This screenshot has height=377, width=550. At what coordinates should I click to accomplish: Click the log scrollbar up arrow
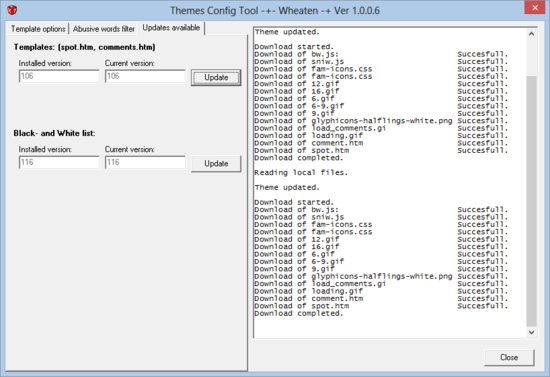531,34
